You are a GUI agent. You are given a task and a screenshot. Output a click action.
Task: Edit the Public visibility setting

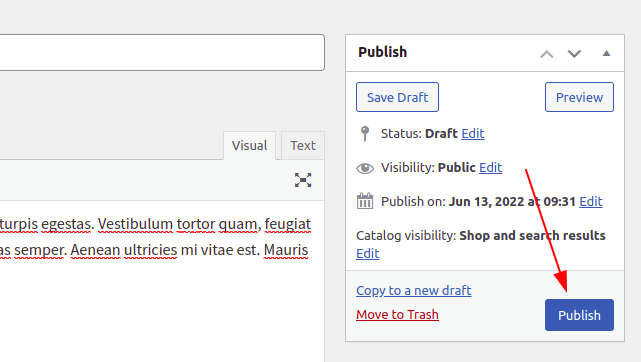(x=491, y=168)
